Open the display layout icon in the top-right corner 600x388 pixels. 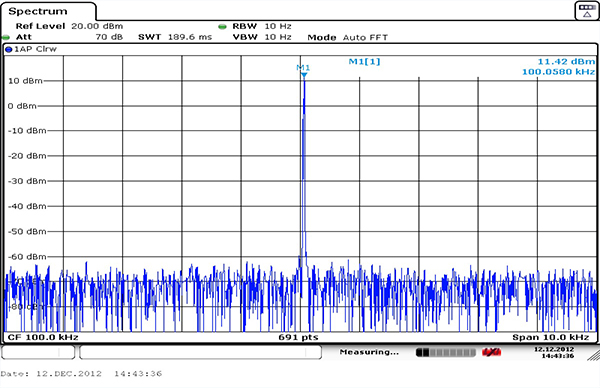click(587, 11)
